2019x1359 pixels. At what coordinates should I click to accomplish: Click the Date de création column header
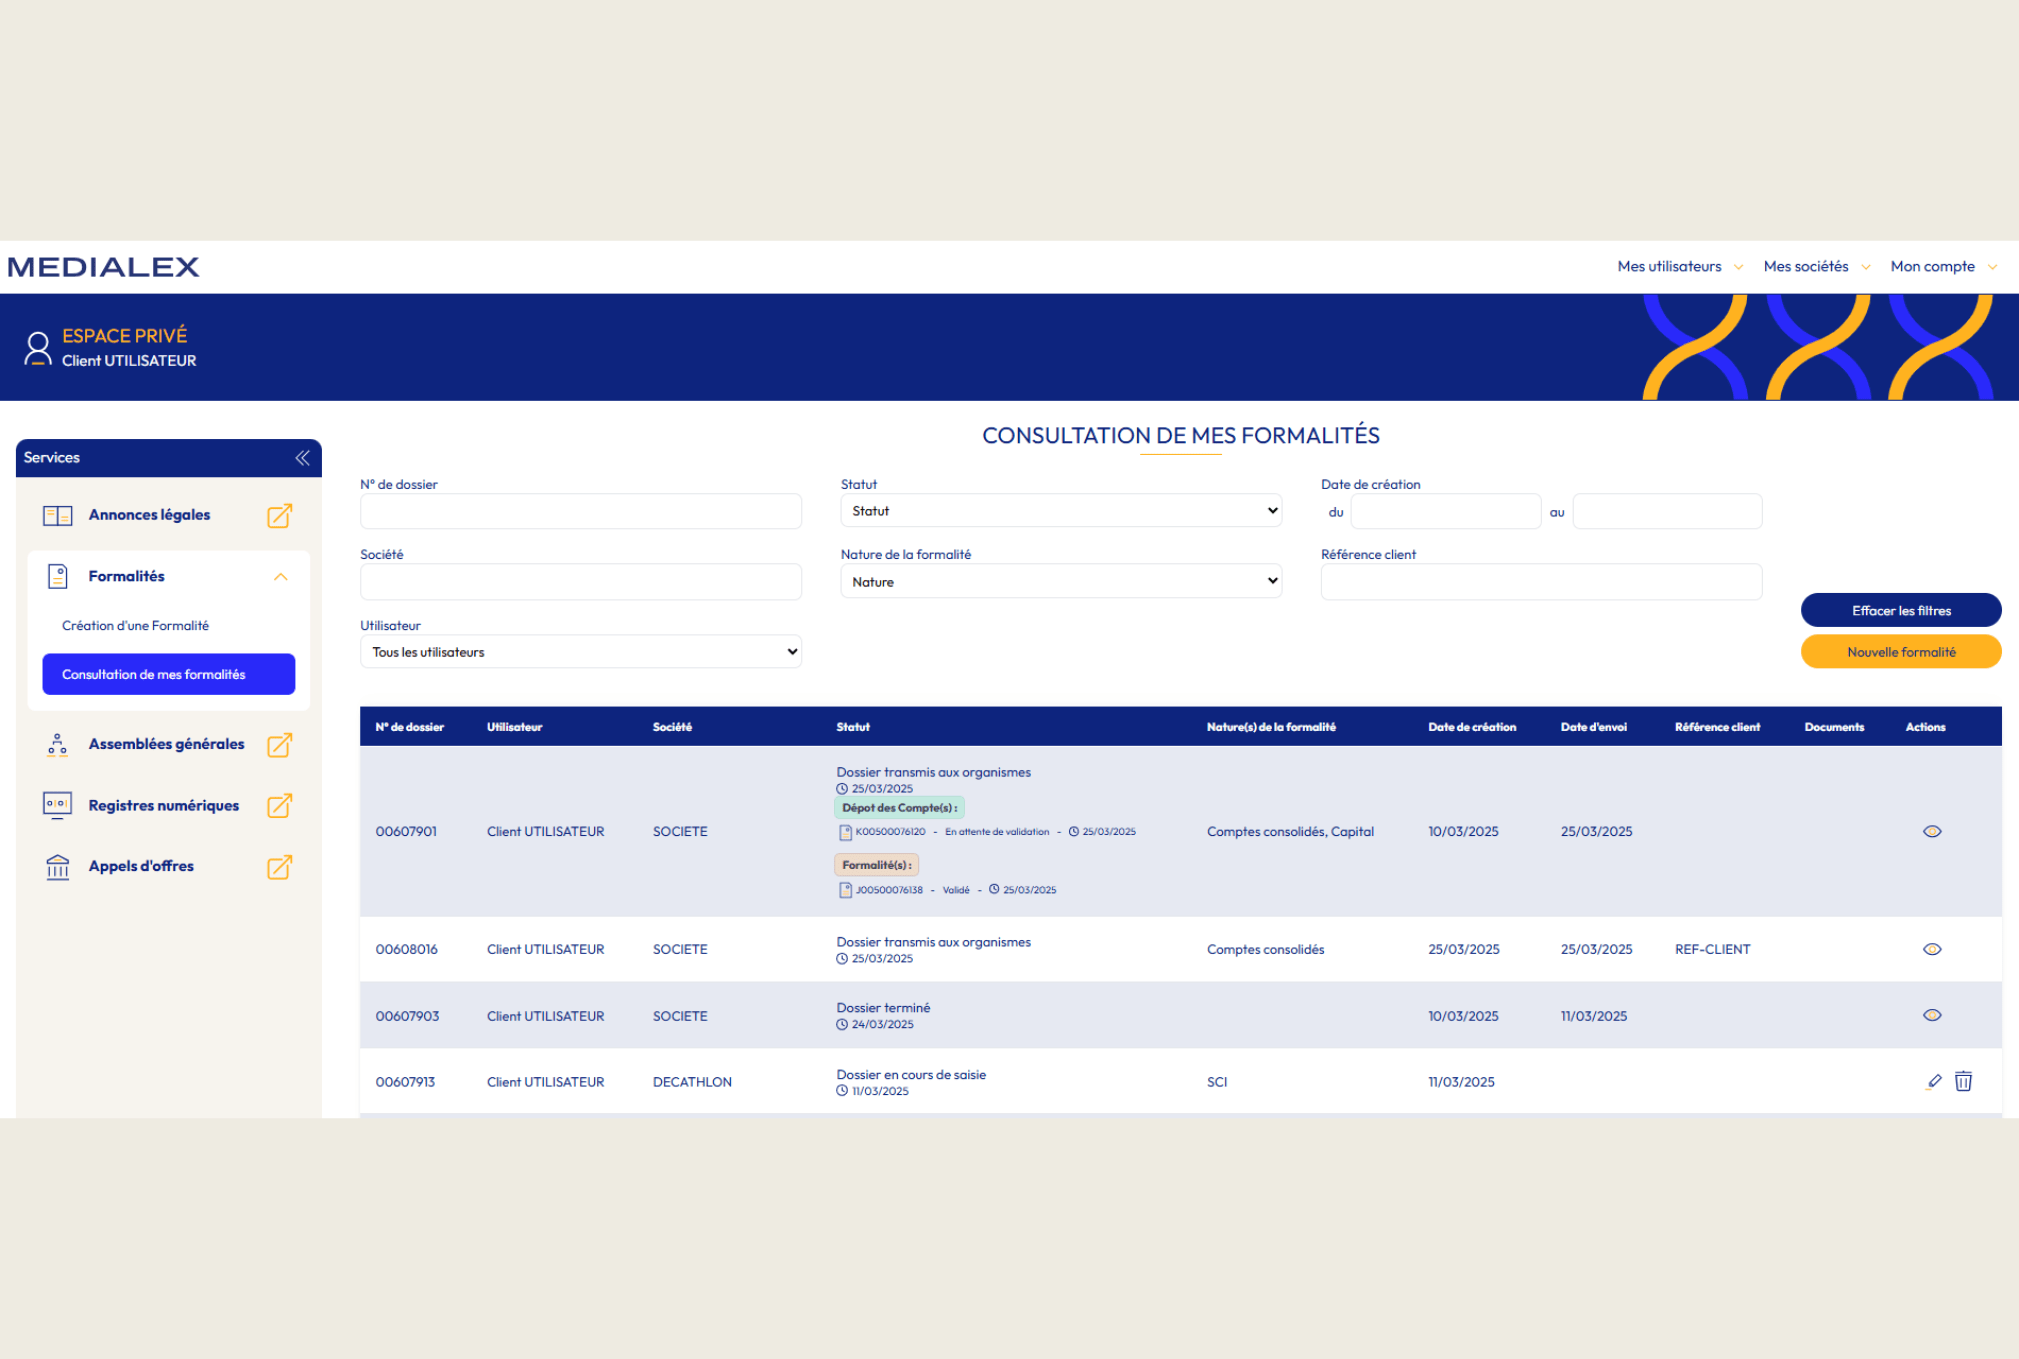coord(1472,727)
